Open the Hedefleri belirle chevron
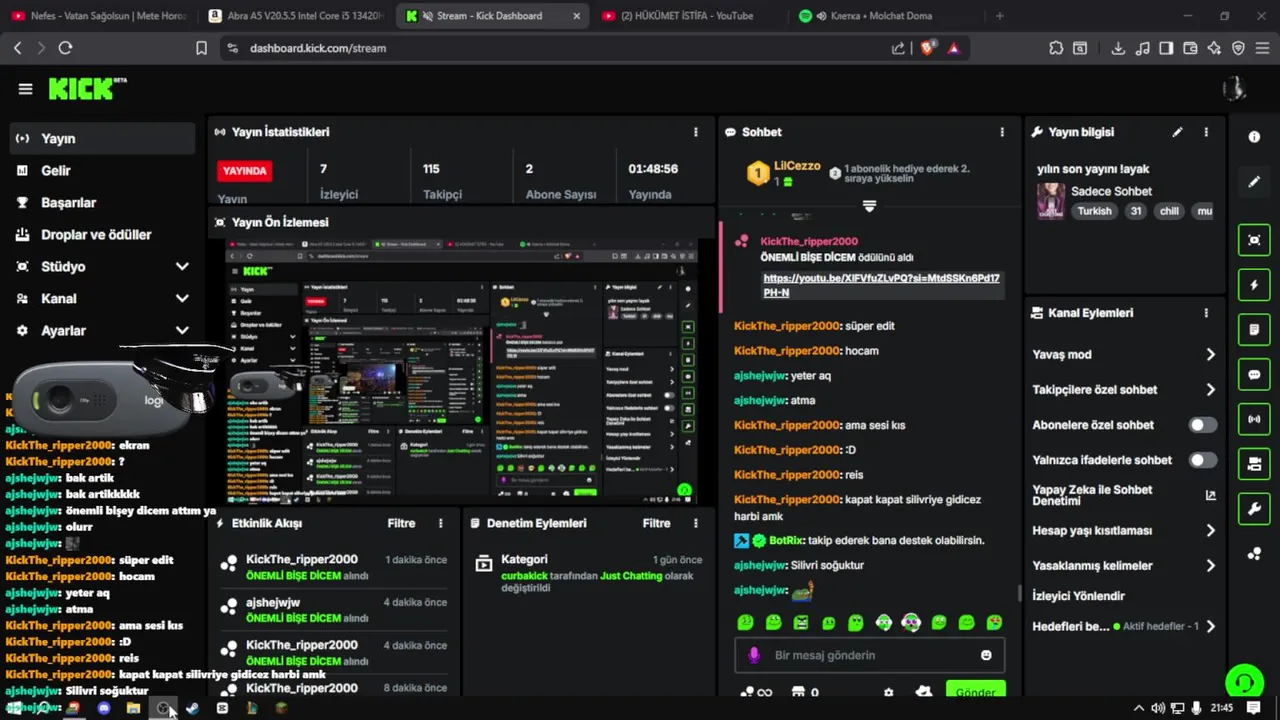Screen dimensions: 1280x720 [1210, 627]
